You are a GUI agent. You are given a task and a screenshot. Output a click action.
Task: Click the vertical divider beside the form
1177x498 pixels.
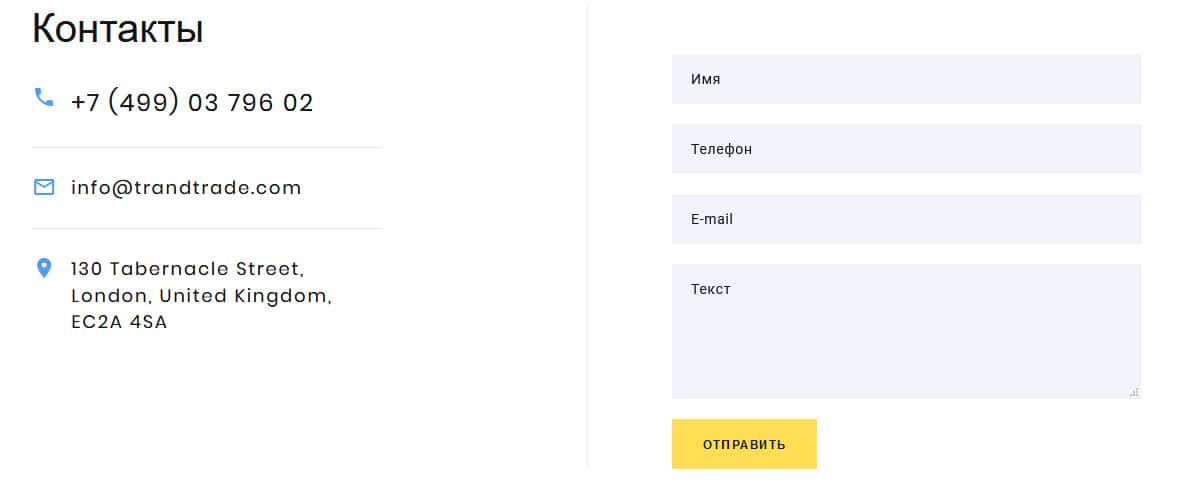tap(588, 240)
